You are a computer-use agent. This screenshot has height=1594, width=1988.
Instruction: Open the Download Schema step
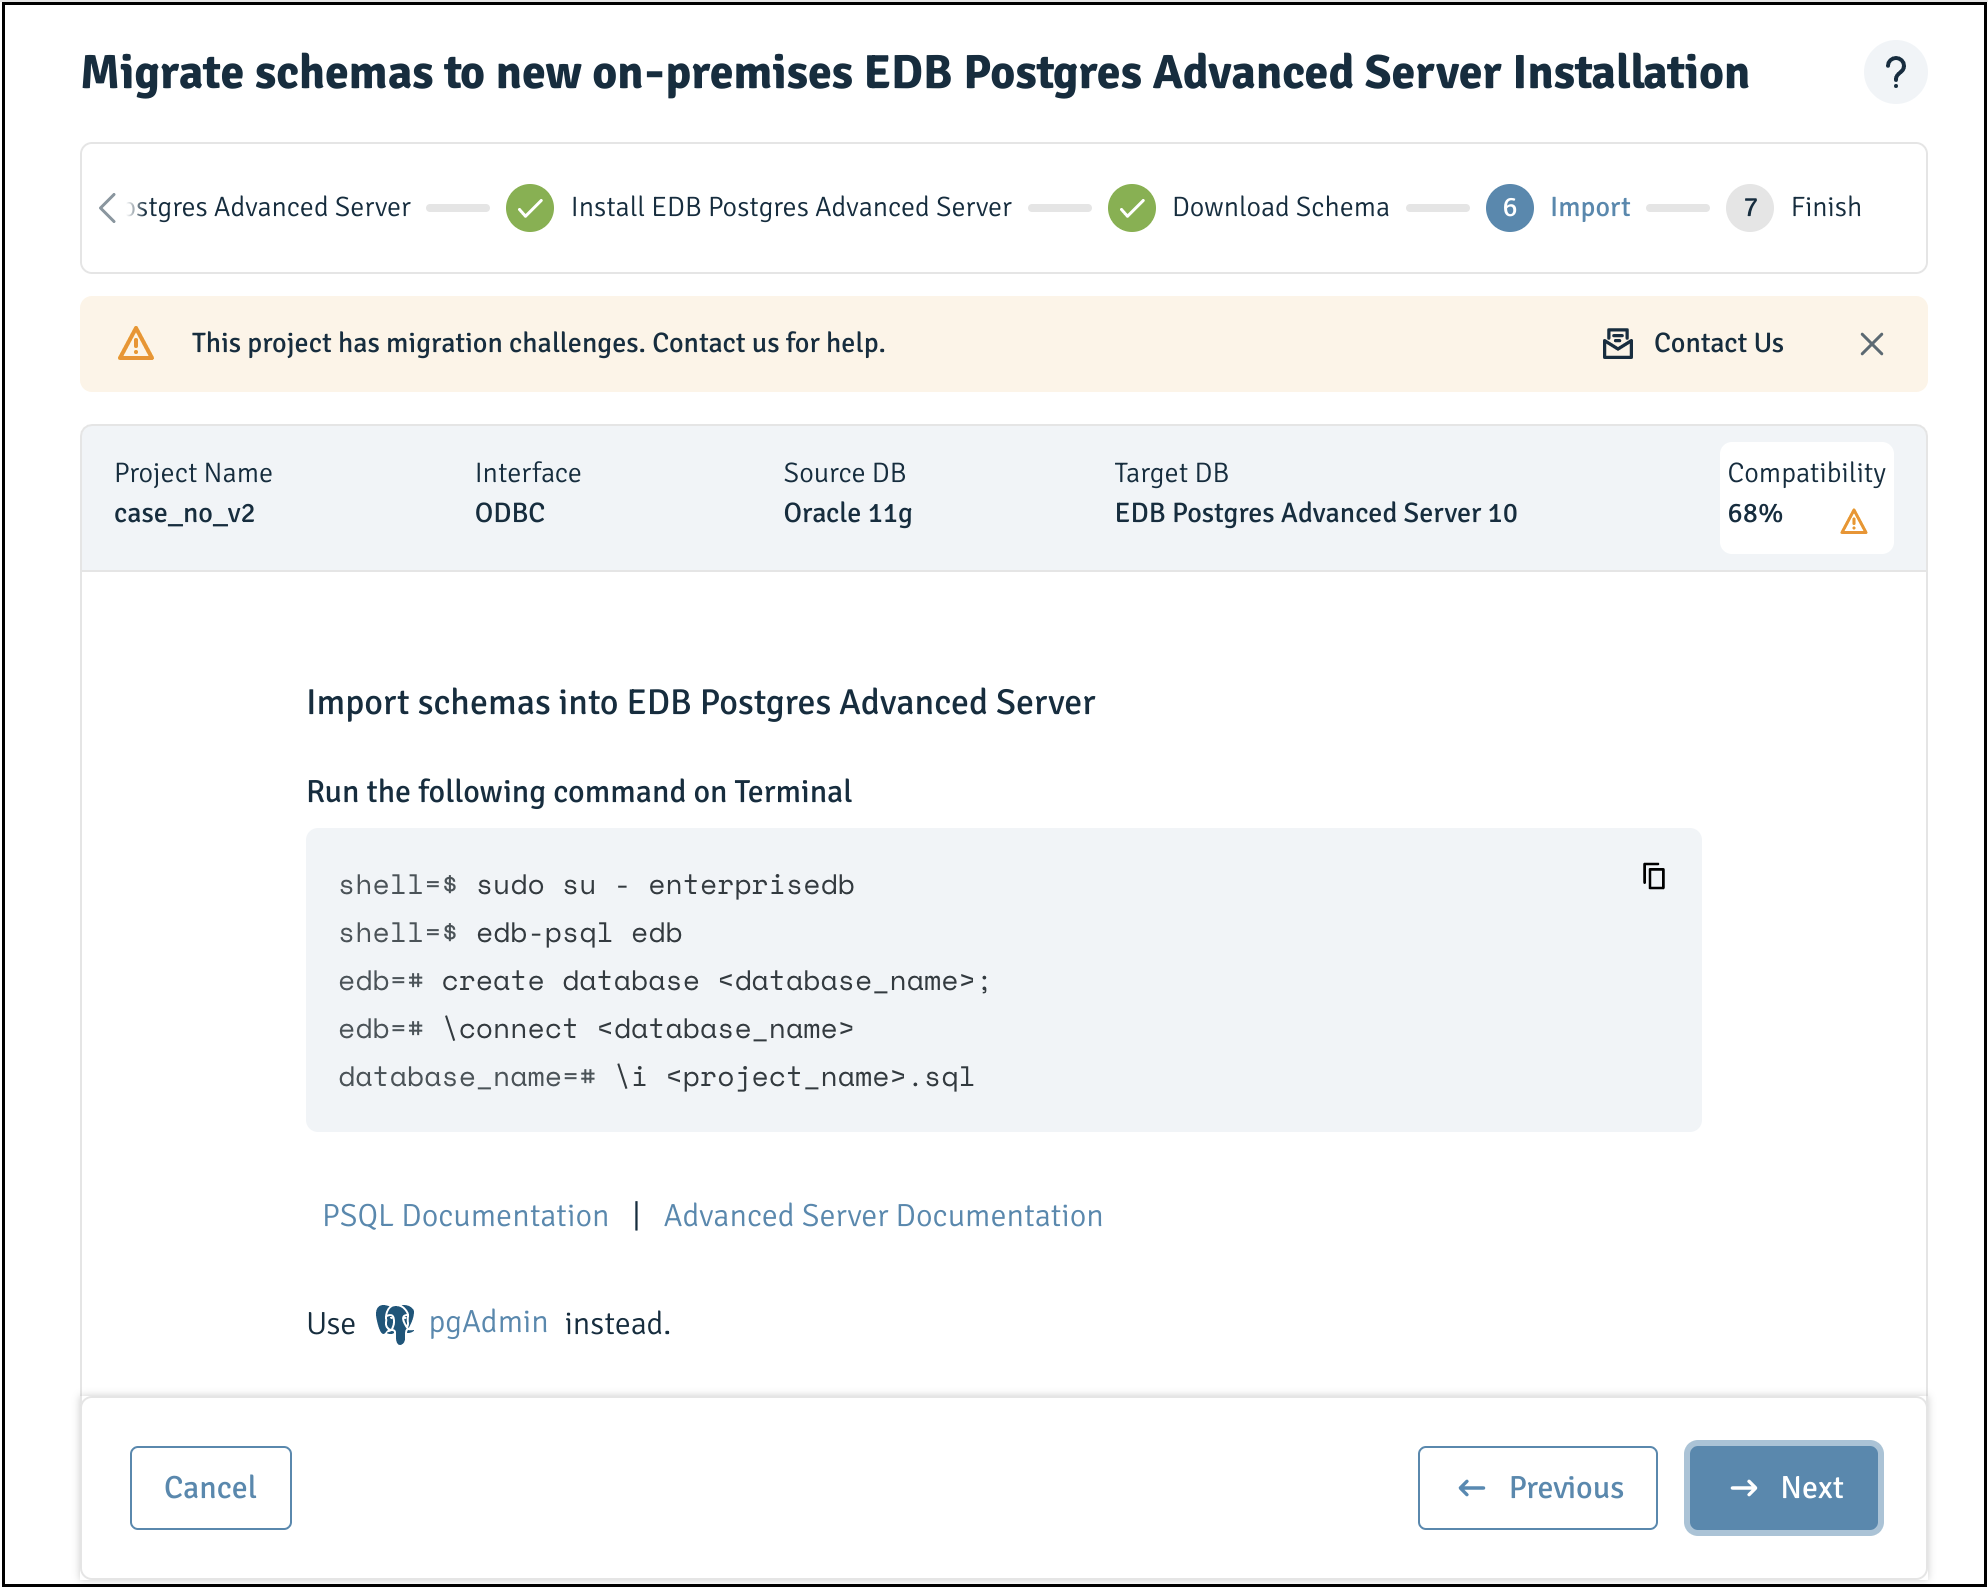point(1280,207)
